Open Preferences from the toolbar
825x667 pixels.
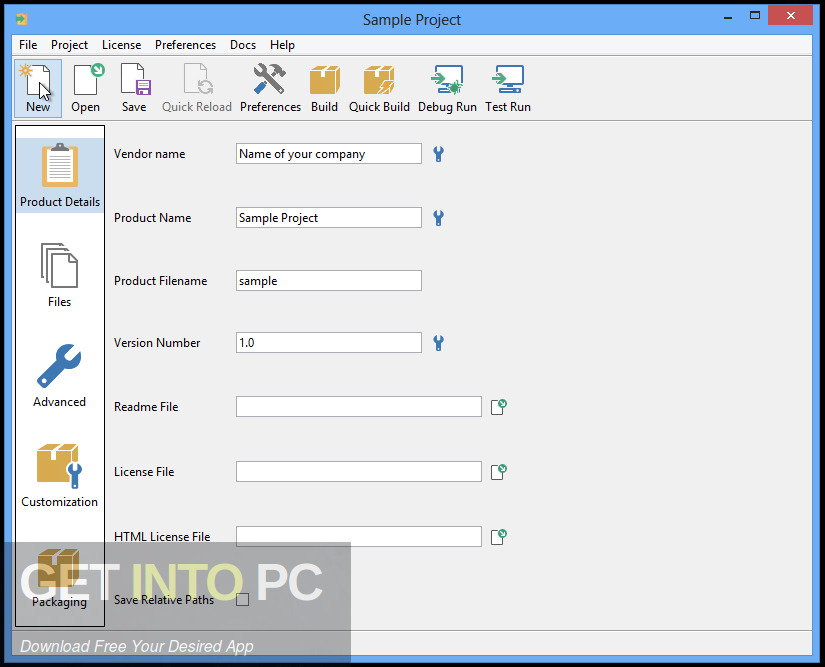pos(270,88)
